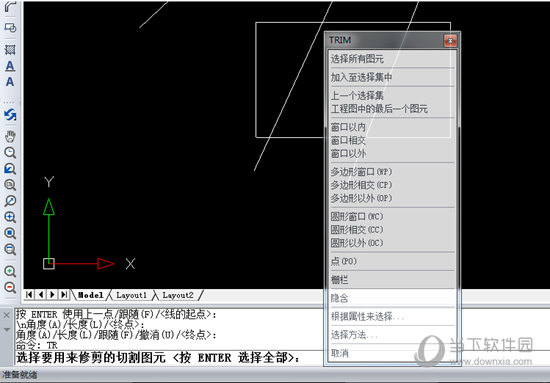Switch to the Layout2 tab
The image size is (550, 383).
(177, 295)
